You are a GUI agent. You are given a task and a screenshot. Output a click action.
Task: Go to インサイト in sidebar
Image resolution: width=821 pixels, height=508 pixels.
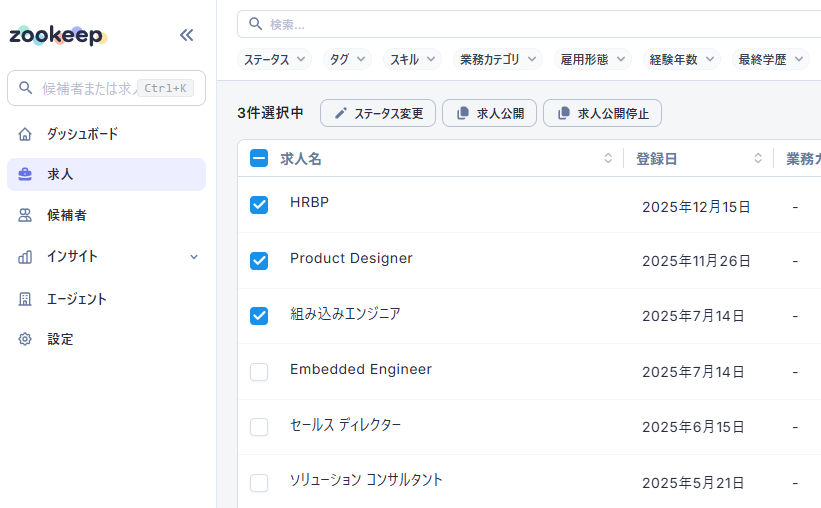pos(72,256)
